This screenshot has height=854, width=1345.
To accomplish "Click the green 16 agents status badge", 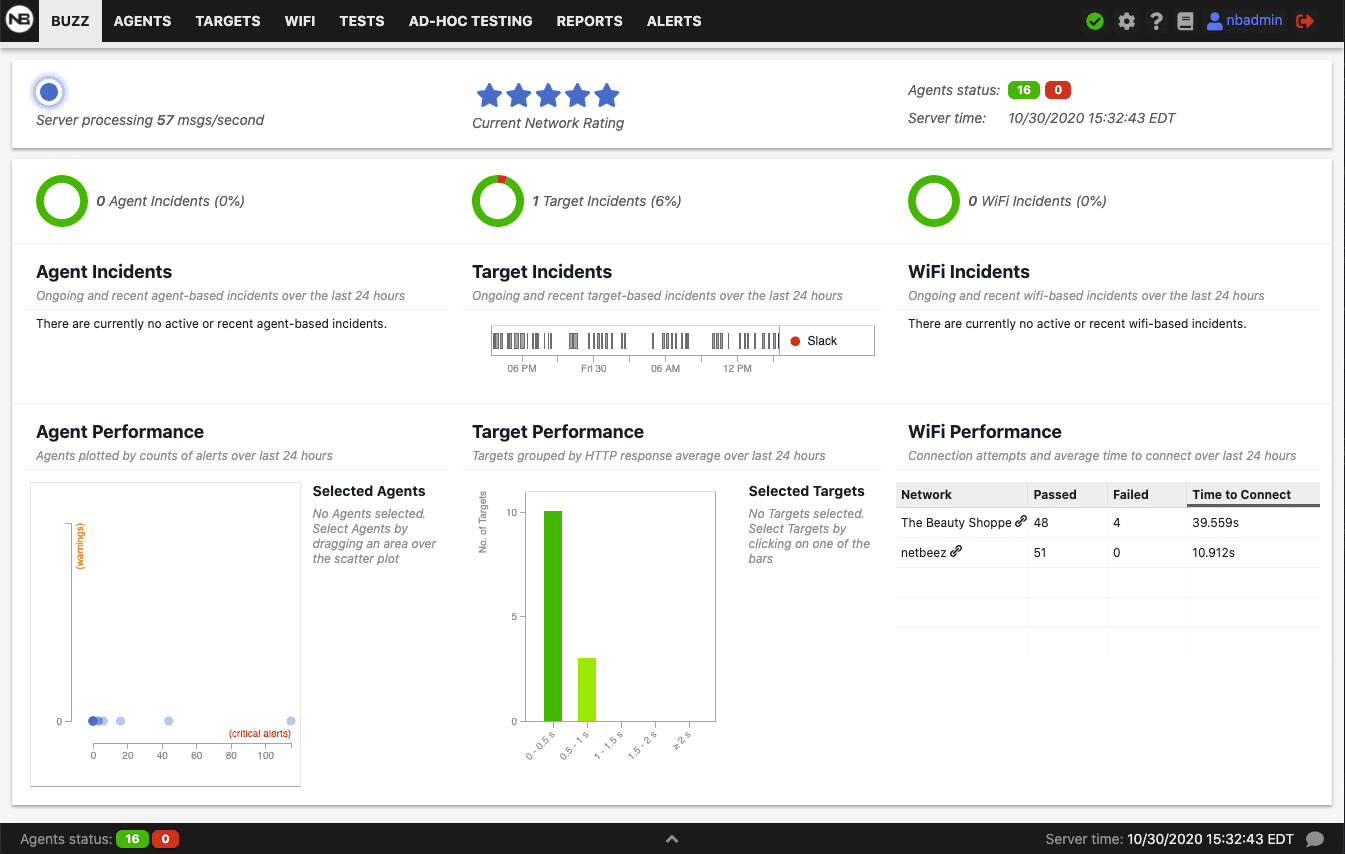I will [x=1023, y=89].
